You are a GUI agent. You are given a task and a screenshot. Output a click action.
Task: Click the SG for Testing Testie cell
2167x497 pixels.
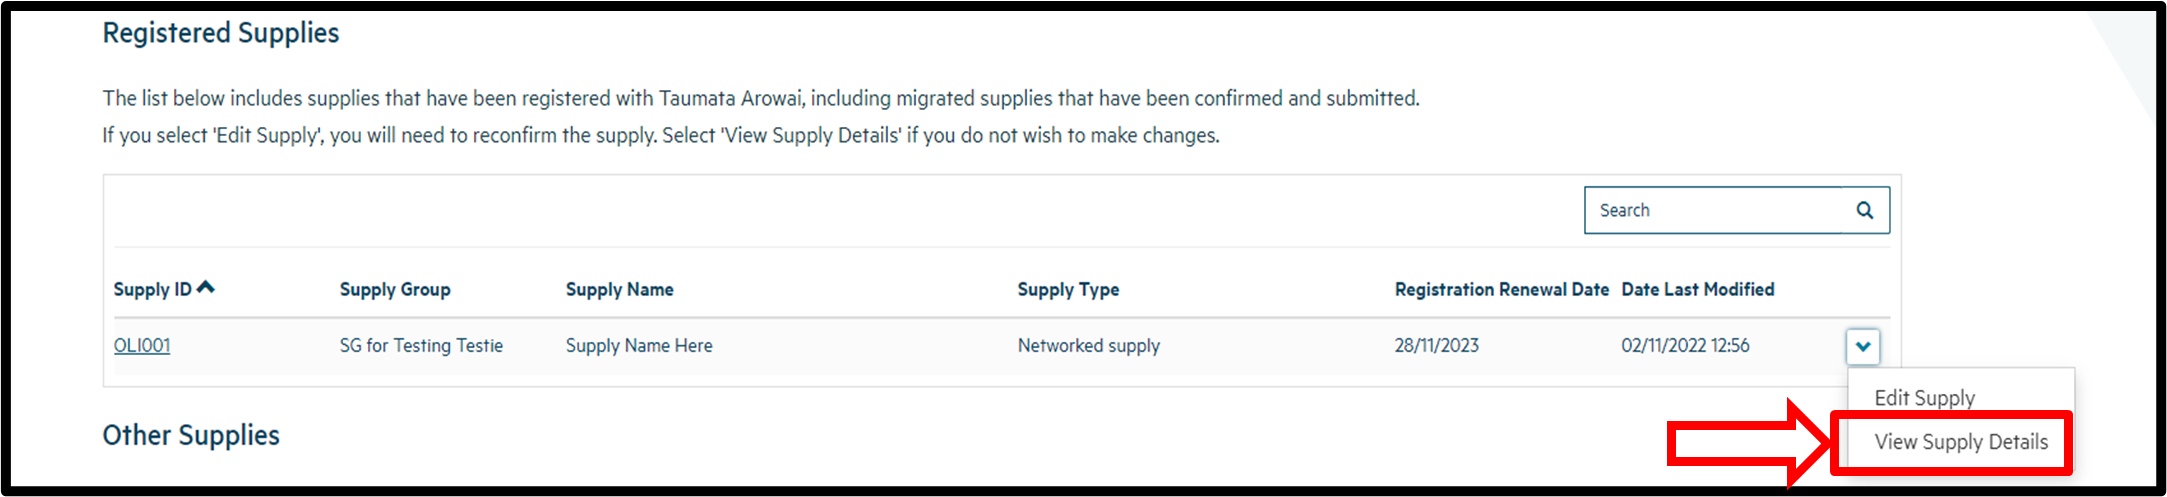click(421, 346)
